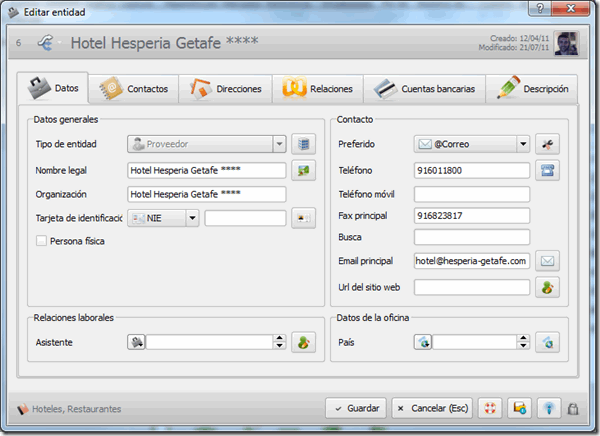The width and height of the screenshot is (600, 436).
Task: Click the picture icon beside Nombre legal
Action: point(303,170)
